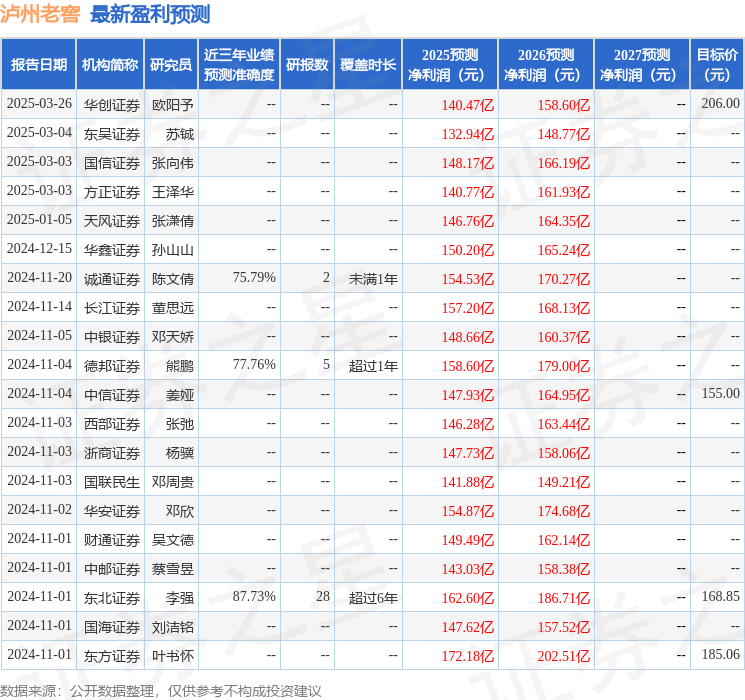Screen dimensions: 745x700
Task: Select analyst name 张向伟
Action: pyautogui.click(x=172, y=163)
